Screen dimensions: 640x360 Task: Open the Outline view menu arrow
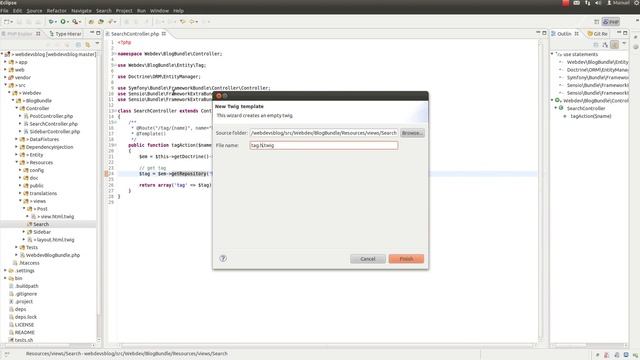point(624,44)
